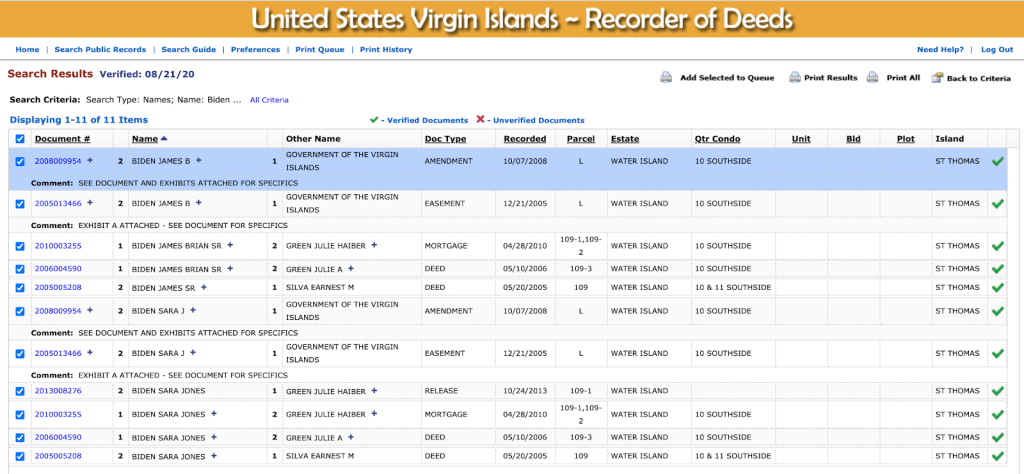Toggle the select-all checkbox in table header
Image resolution: width=1024 pixels, height=474 pixels.
pyautogui.click(x=21, y=139)
